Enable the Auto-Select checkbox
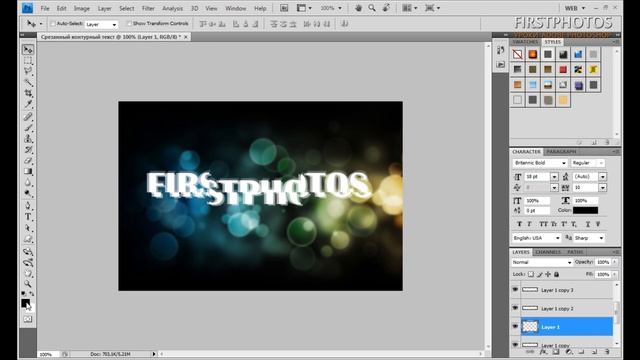 tap(53, 24)
